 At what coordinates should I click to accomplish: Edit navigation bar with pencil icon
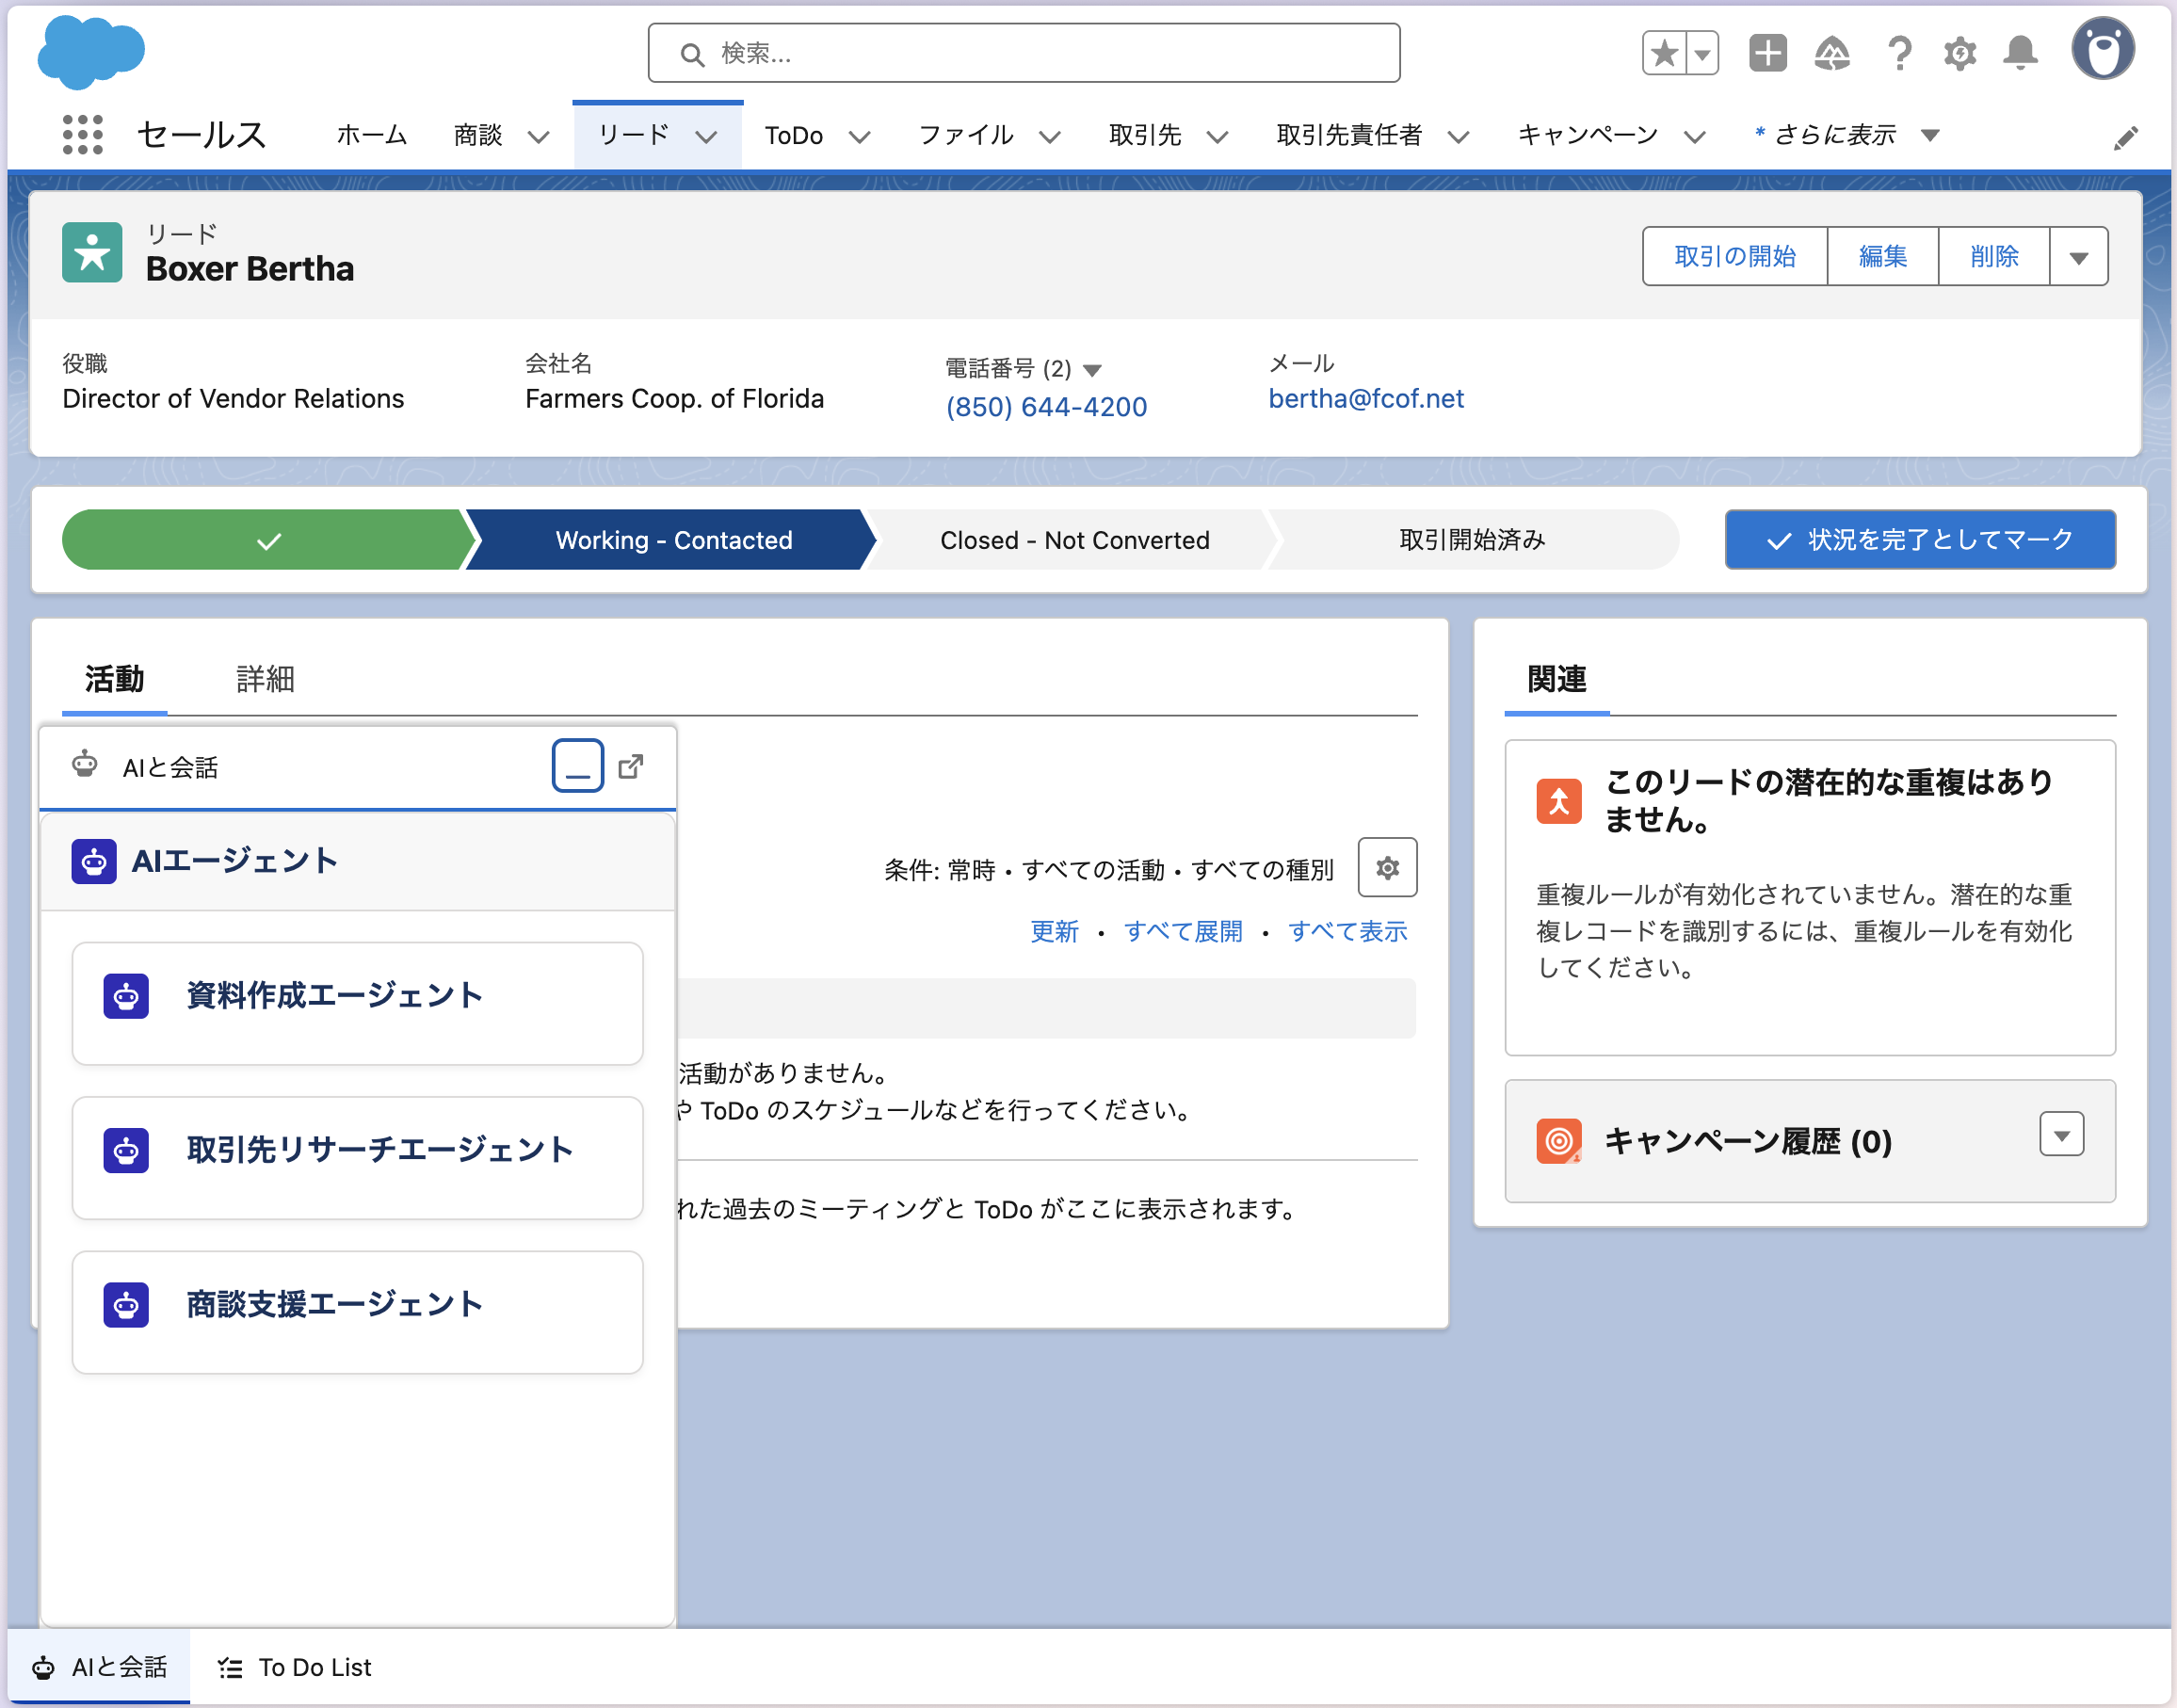click(2126, 138)
